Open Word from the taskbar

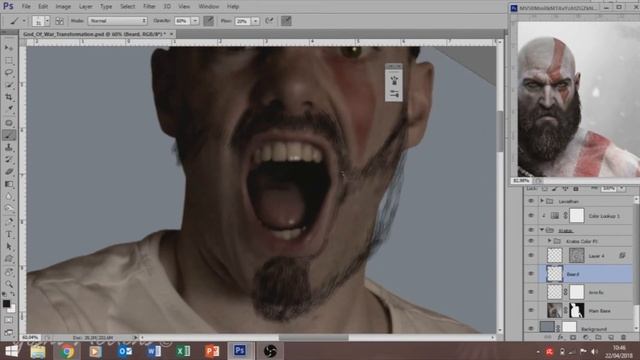click(x=154, y=351)
